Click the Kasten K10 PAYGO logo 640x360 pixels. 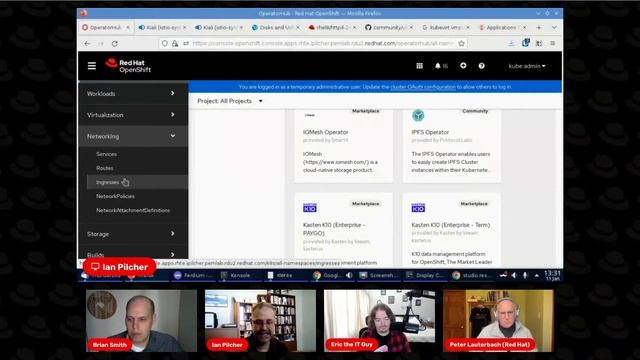310,208
